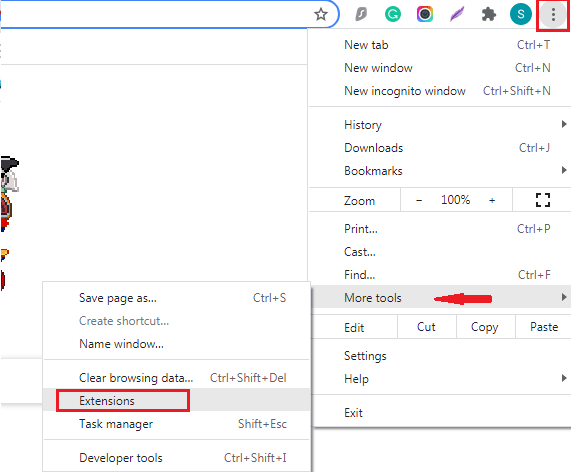571x473 pixels.
Task: Open the Extensions puzzle piece menu
Action: coord(489,15)
